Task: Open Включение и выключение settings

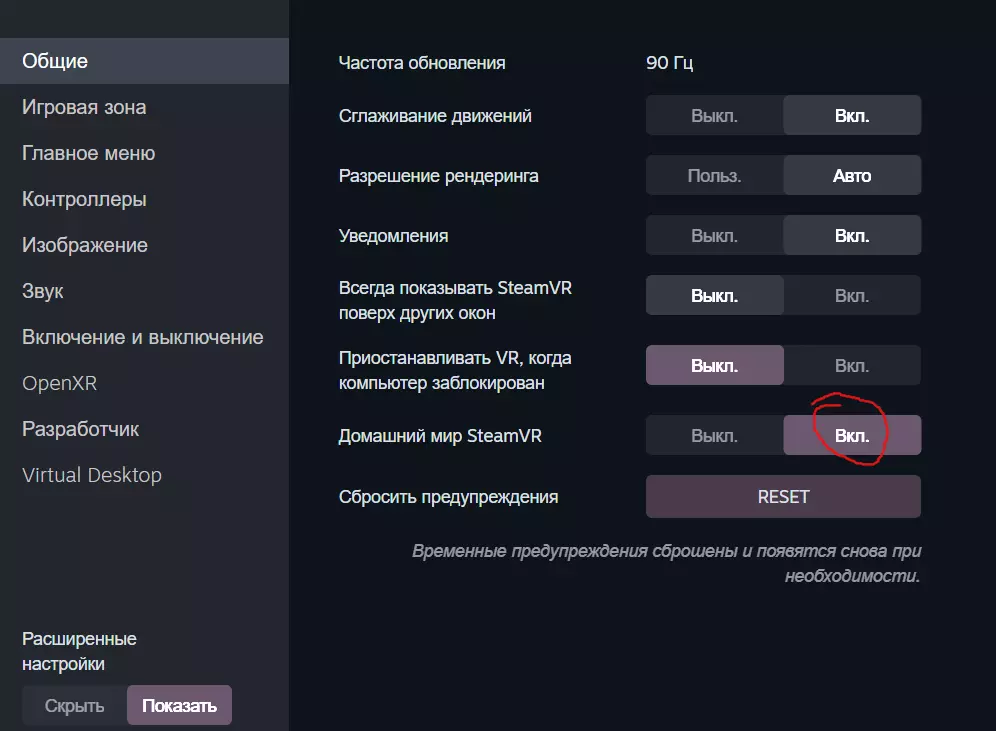Action: pyautogui.click(x=142, y=337)
